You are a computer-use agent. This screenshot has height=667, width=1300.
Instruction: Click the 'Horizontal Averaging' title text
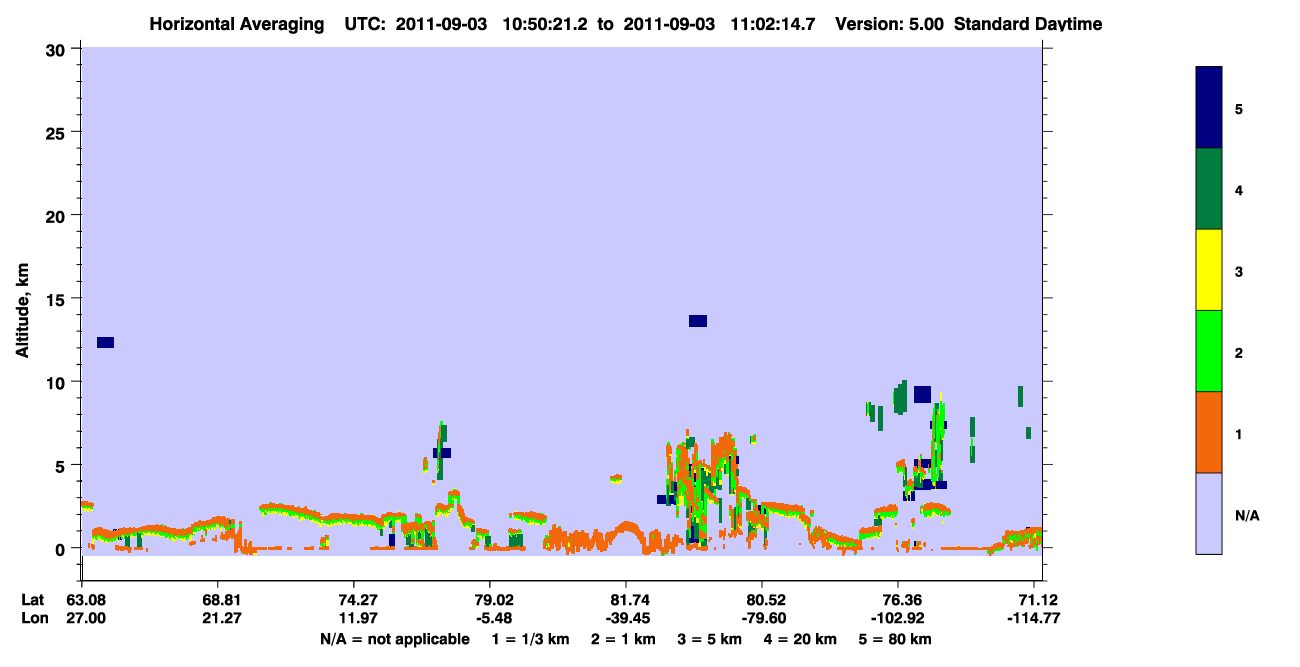pos(235,24)
